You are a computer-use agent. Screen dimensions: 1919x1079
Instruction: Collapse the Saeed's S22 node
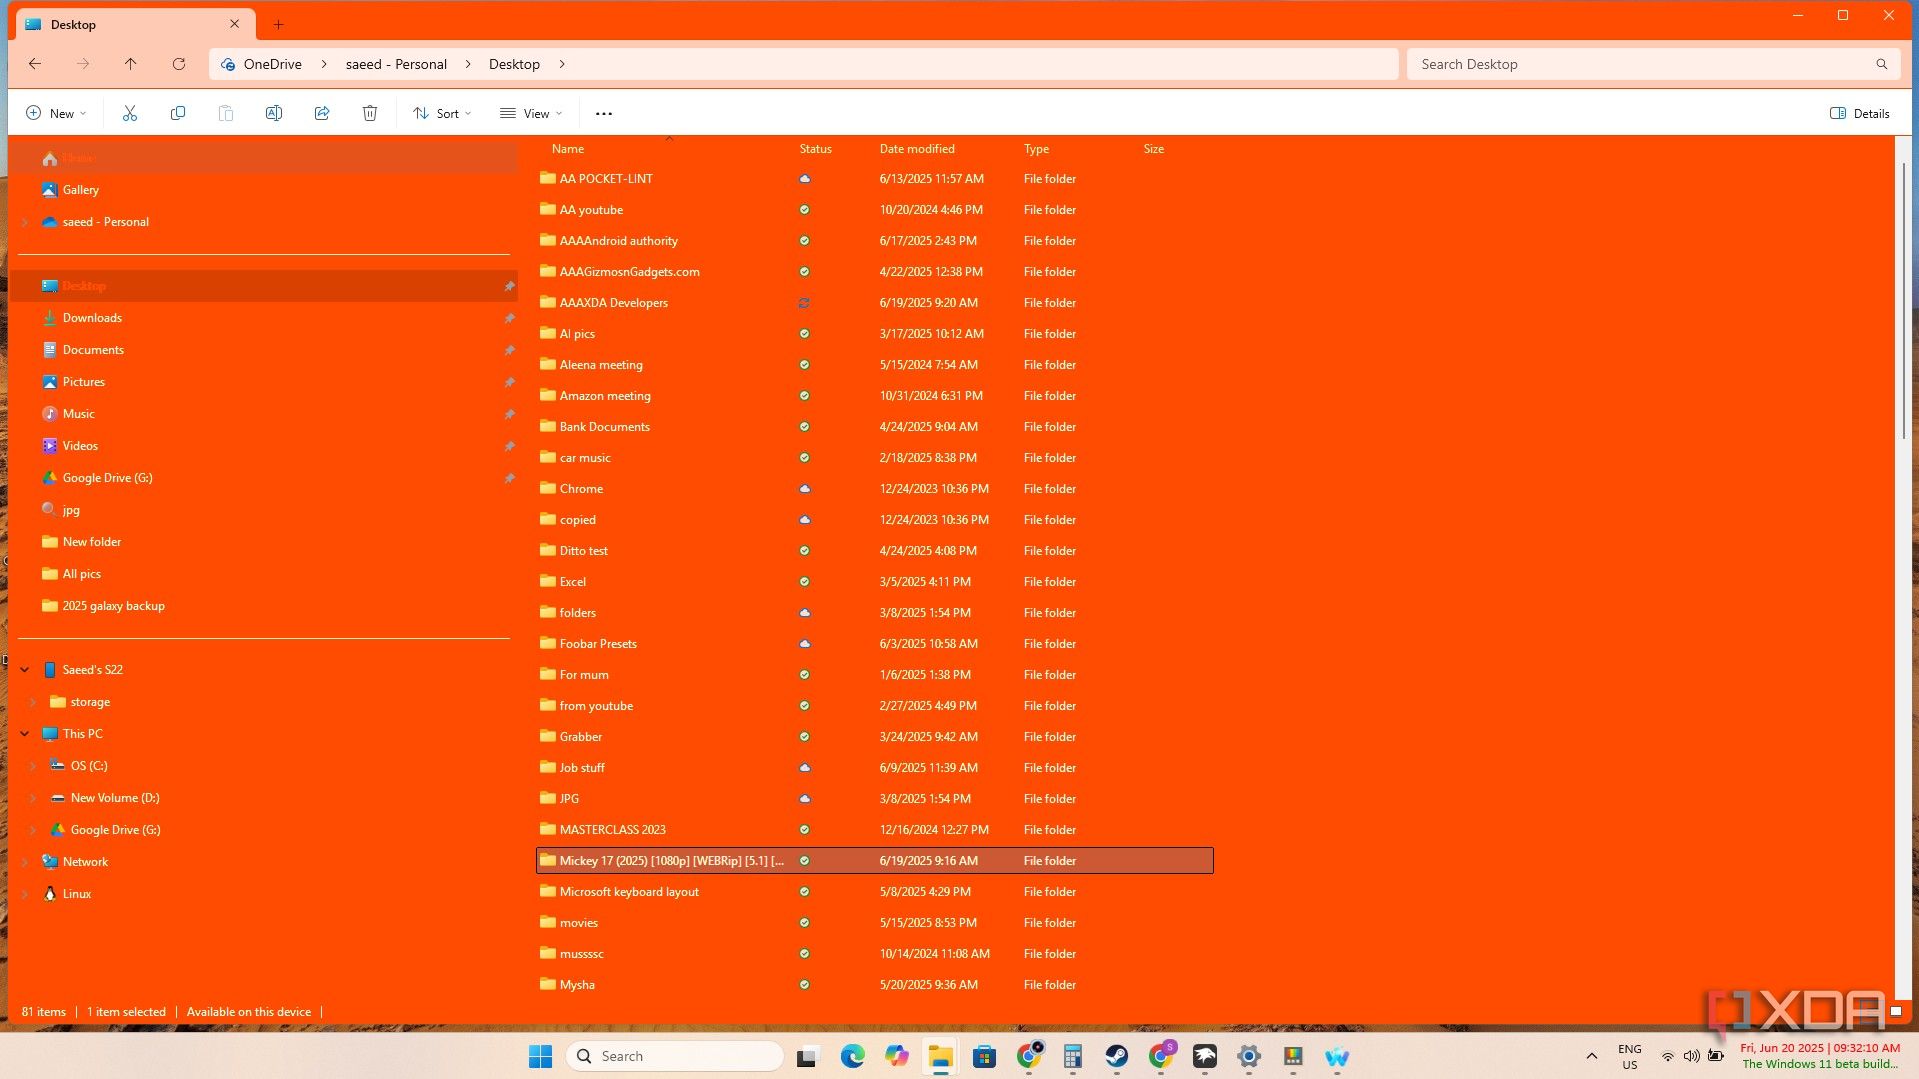click(x=25, y=670)
